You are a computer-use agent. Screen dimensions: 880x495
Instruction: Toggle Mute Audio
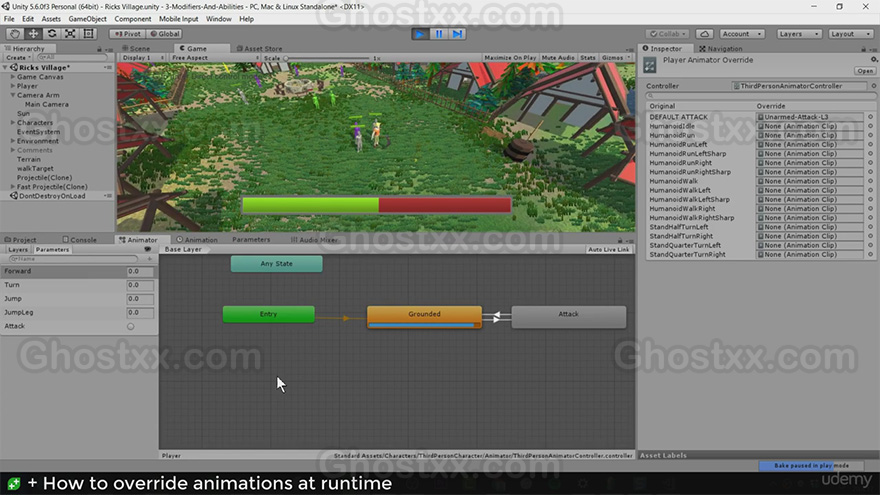(558, 58)
